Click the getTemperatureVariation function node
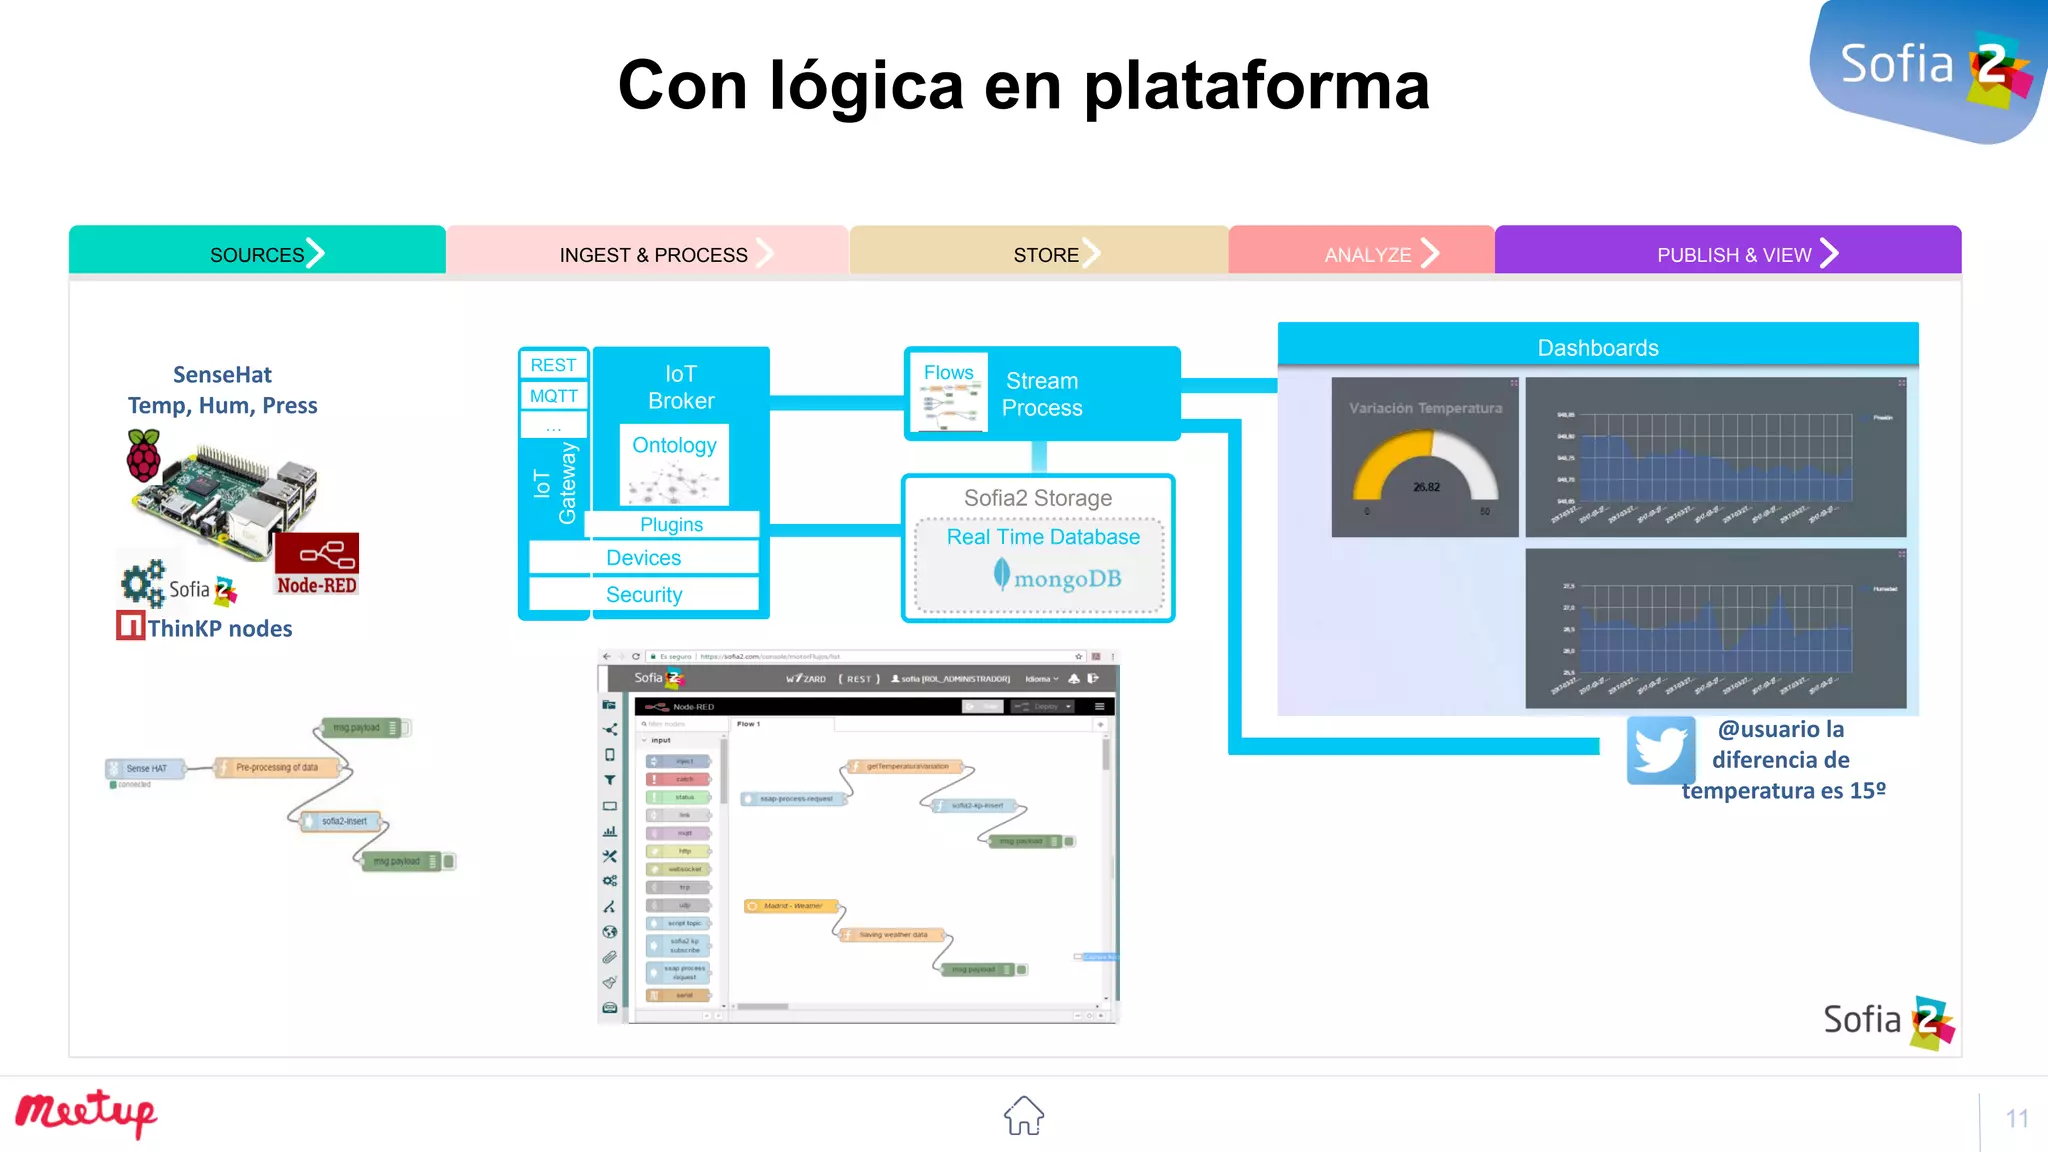 (x=905, y=766)
